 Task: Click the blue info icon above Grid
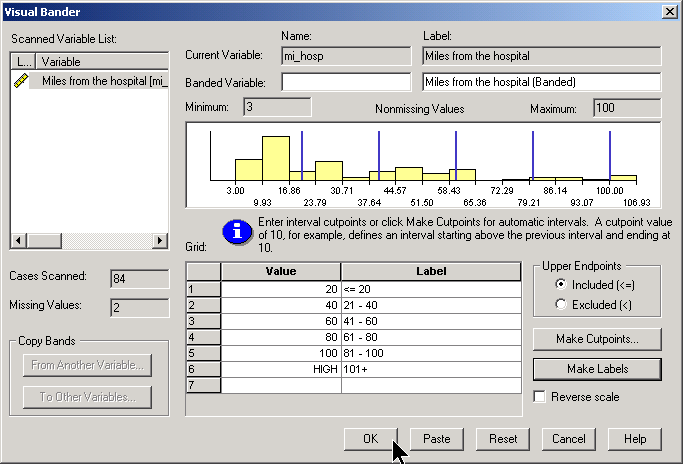tap(236, 232)
